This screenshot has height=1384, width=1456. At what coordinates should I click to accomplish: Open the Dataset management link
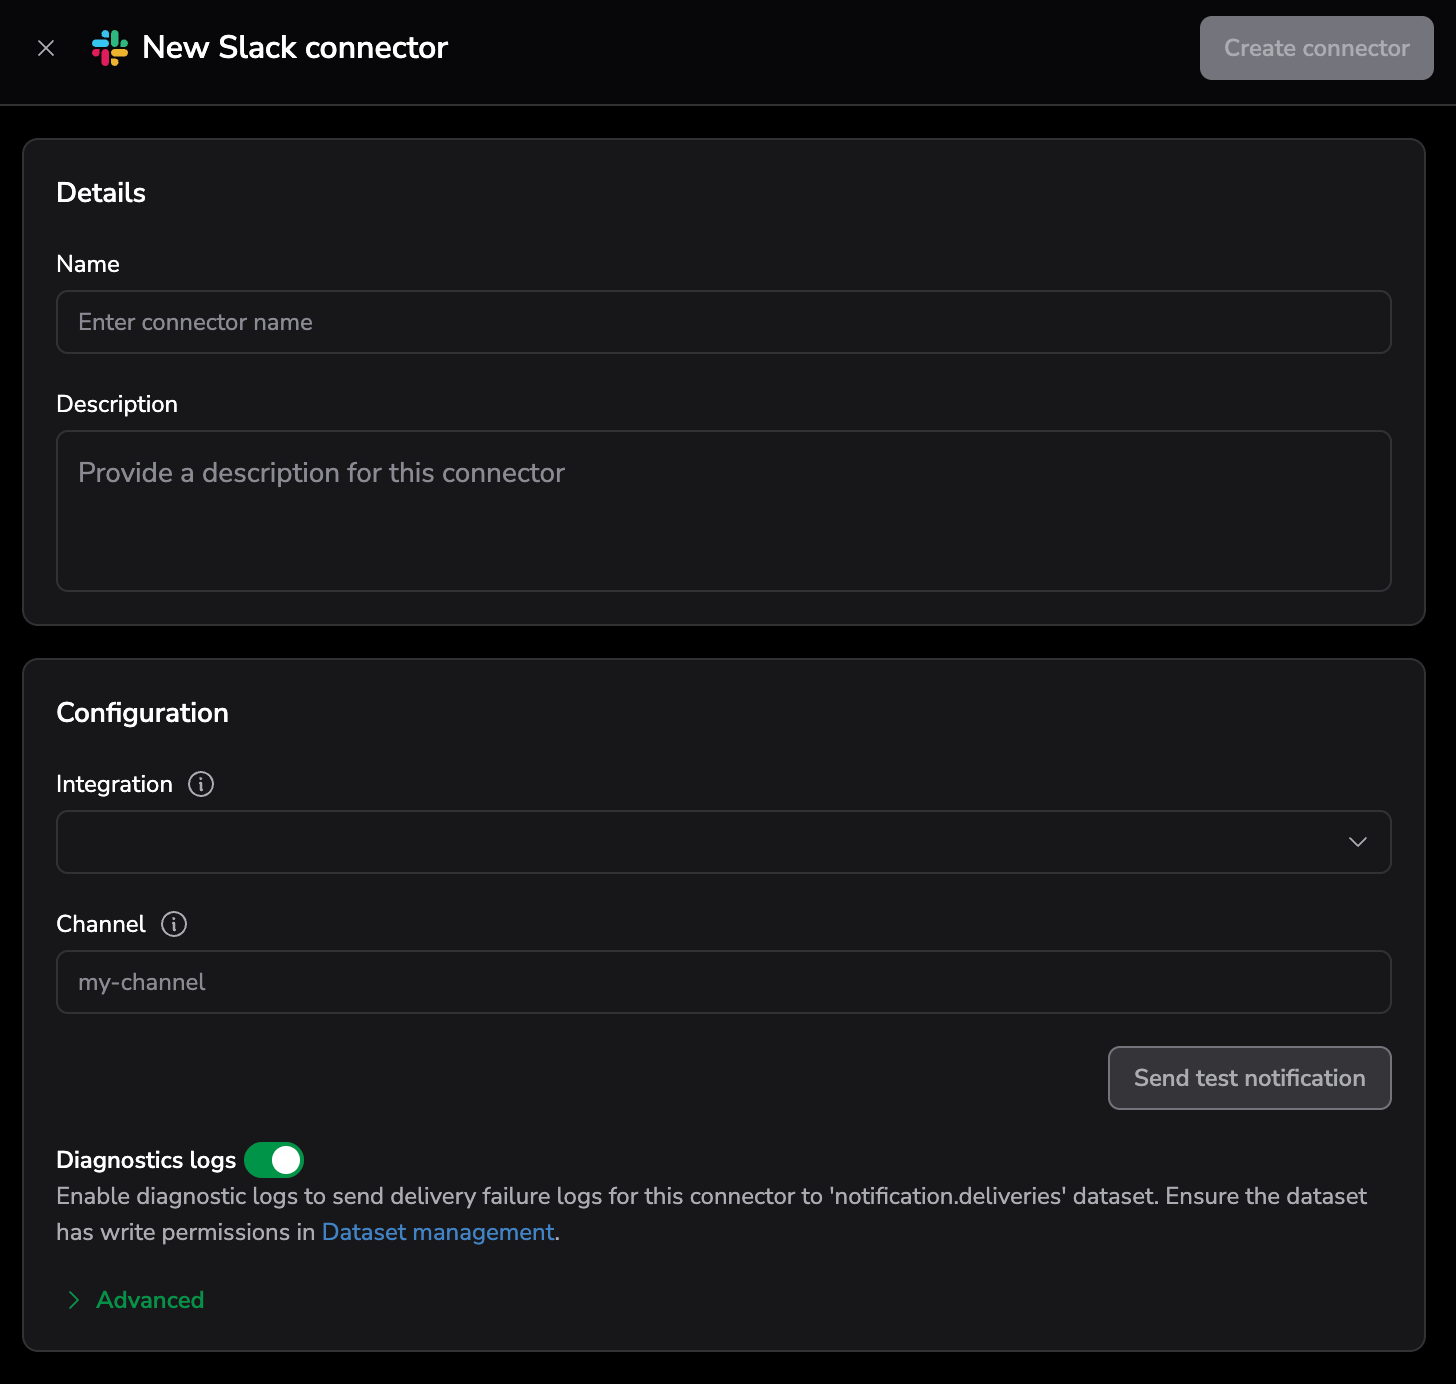438,1232
